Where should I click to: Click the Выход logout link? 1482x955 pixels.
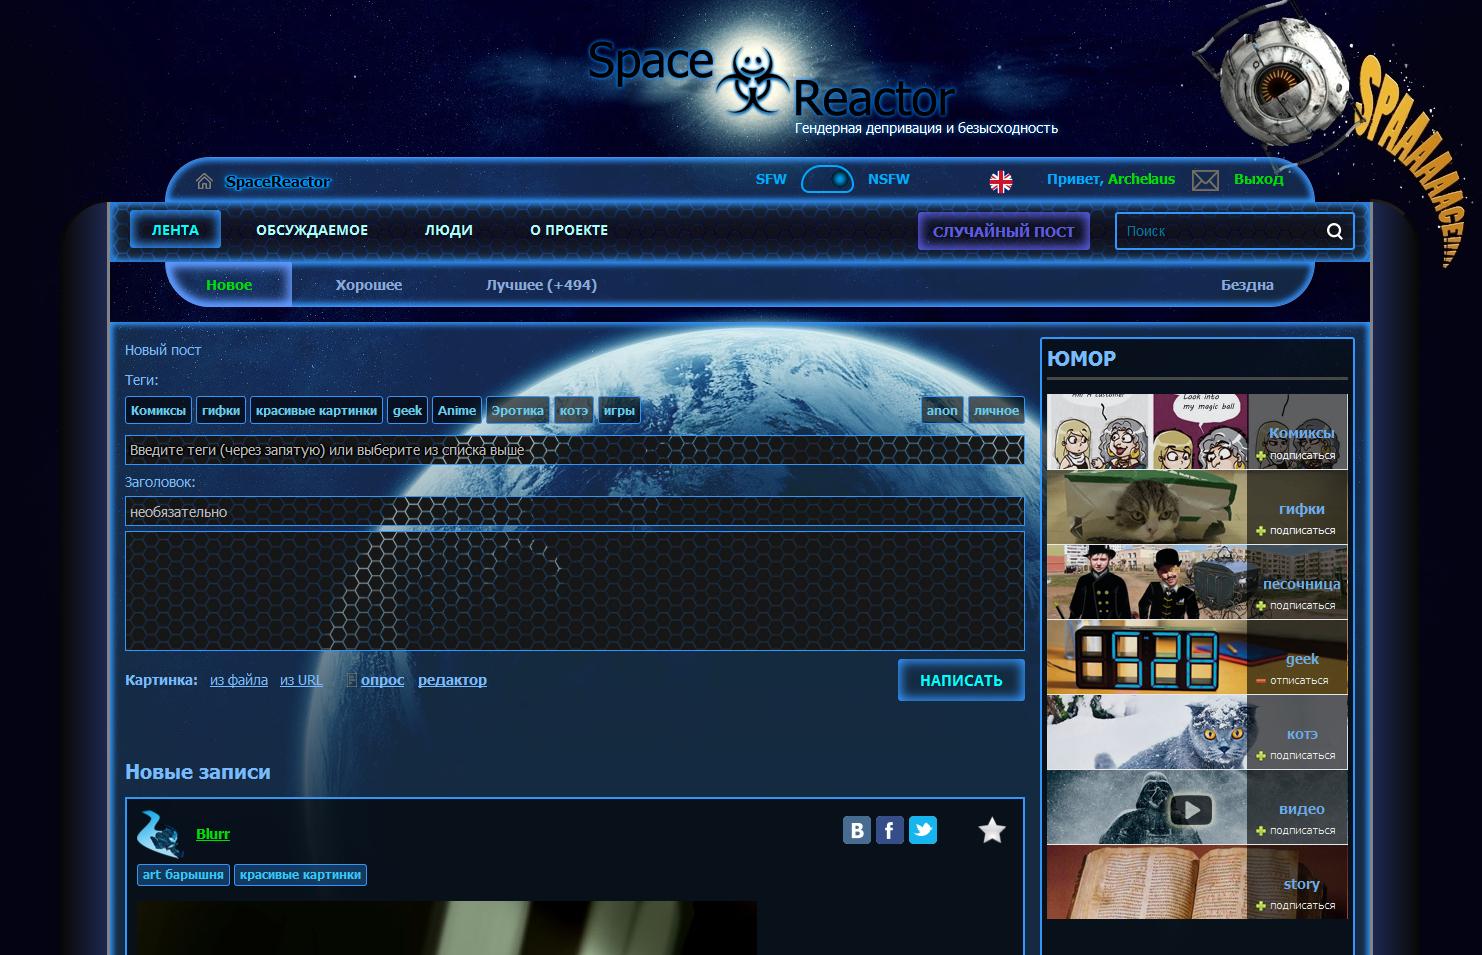tap(1259, 179)
